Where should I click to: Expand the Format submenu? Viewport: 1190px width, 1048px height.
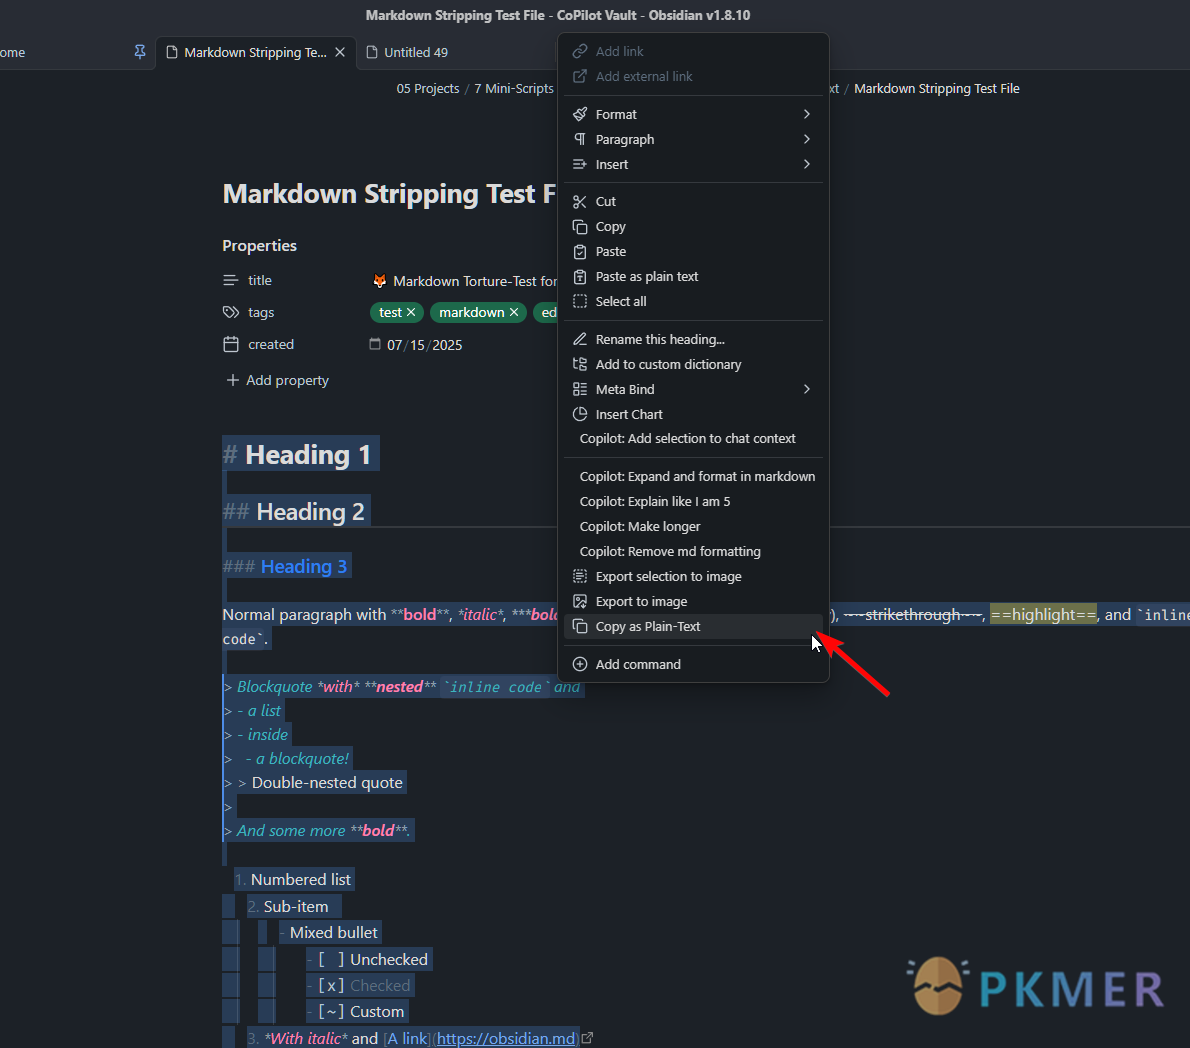(806, 114)
